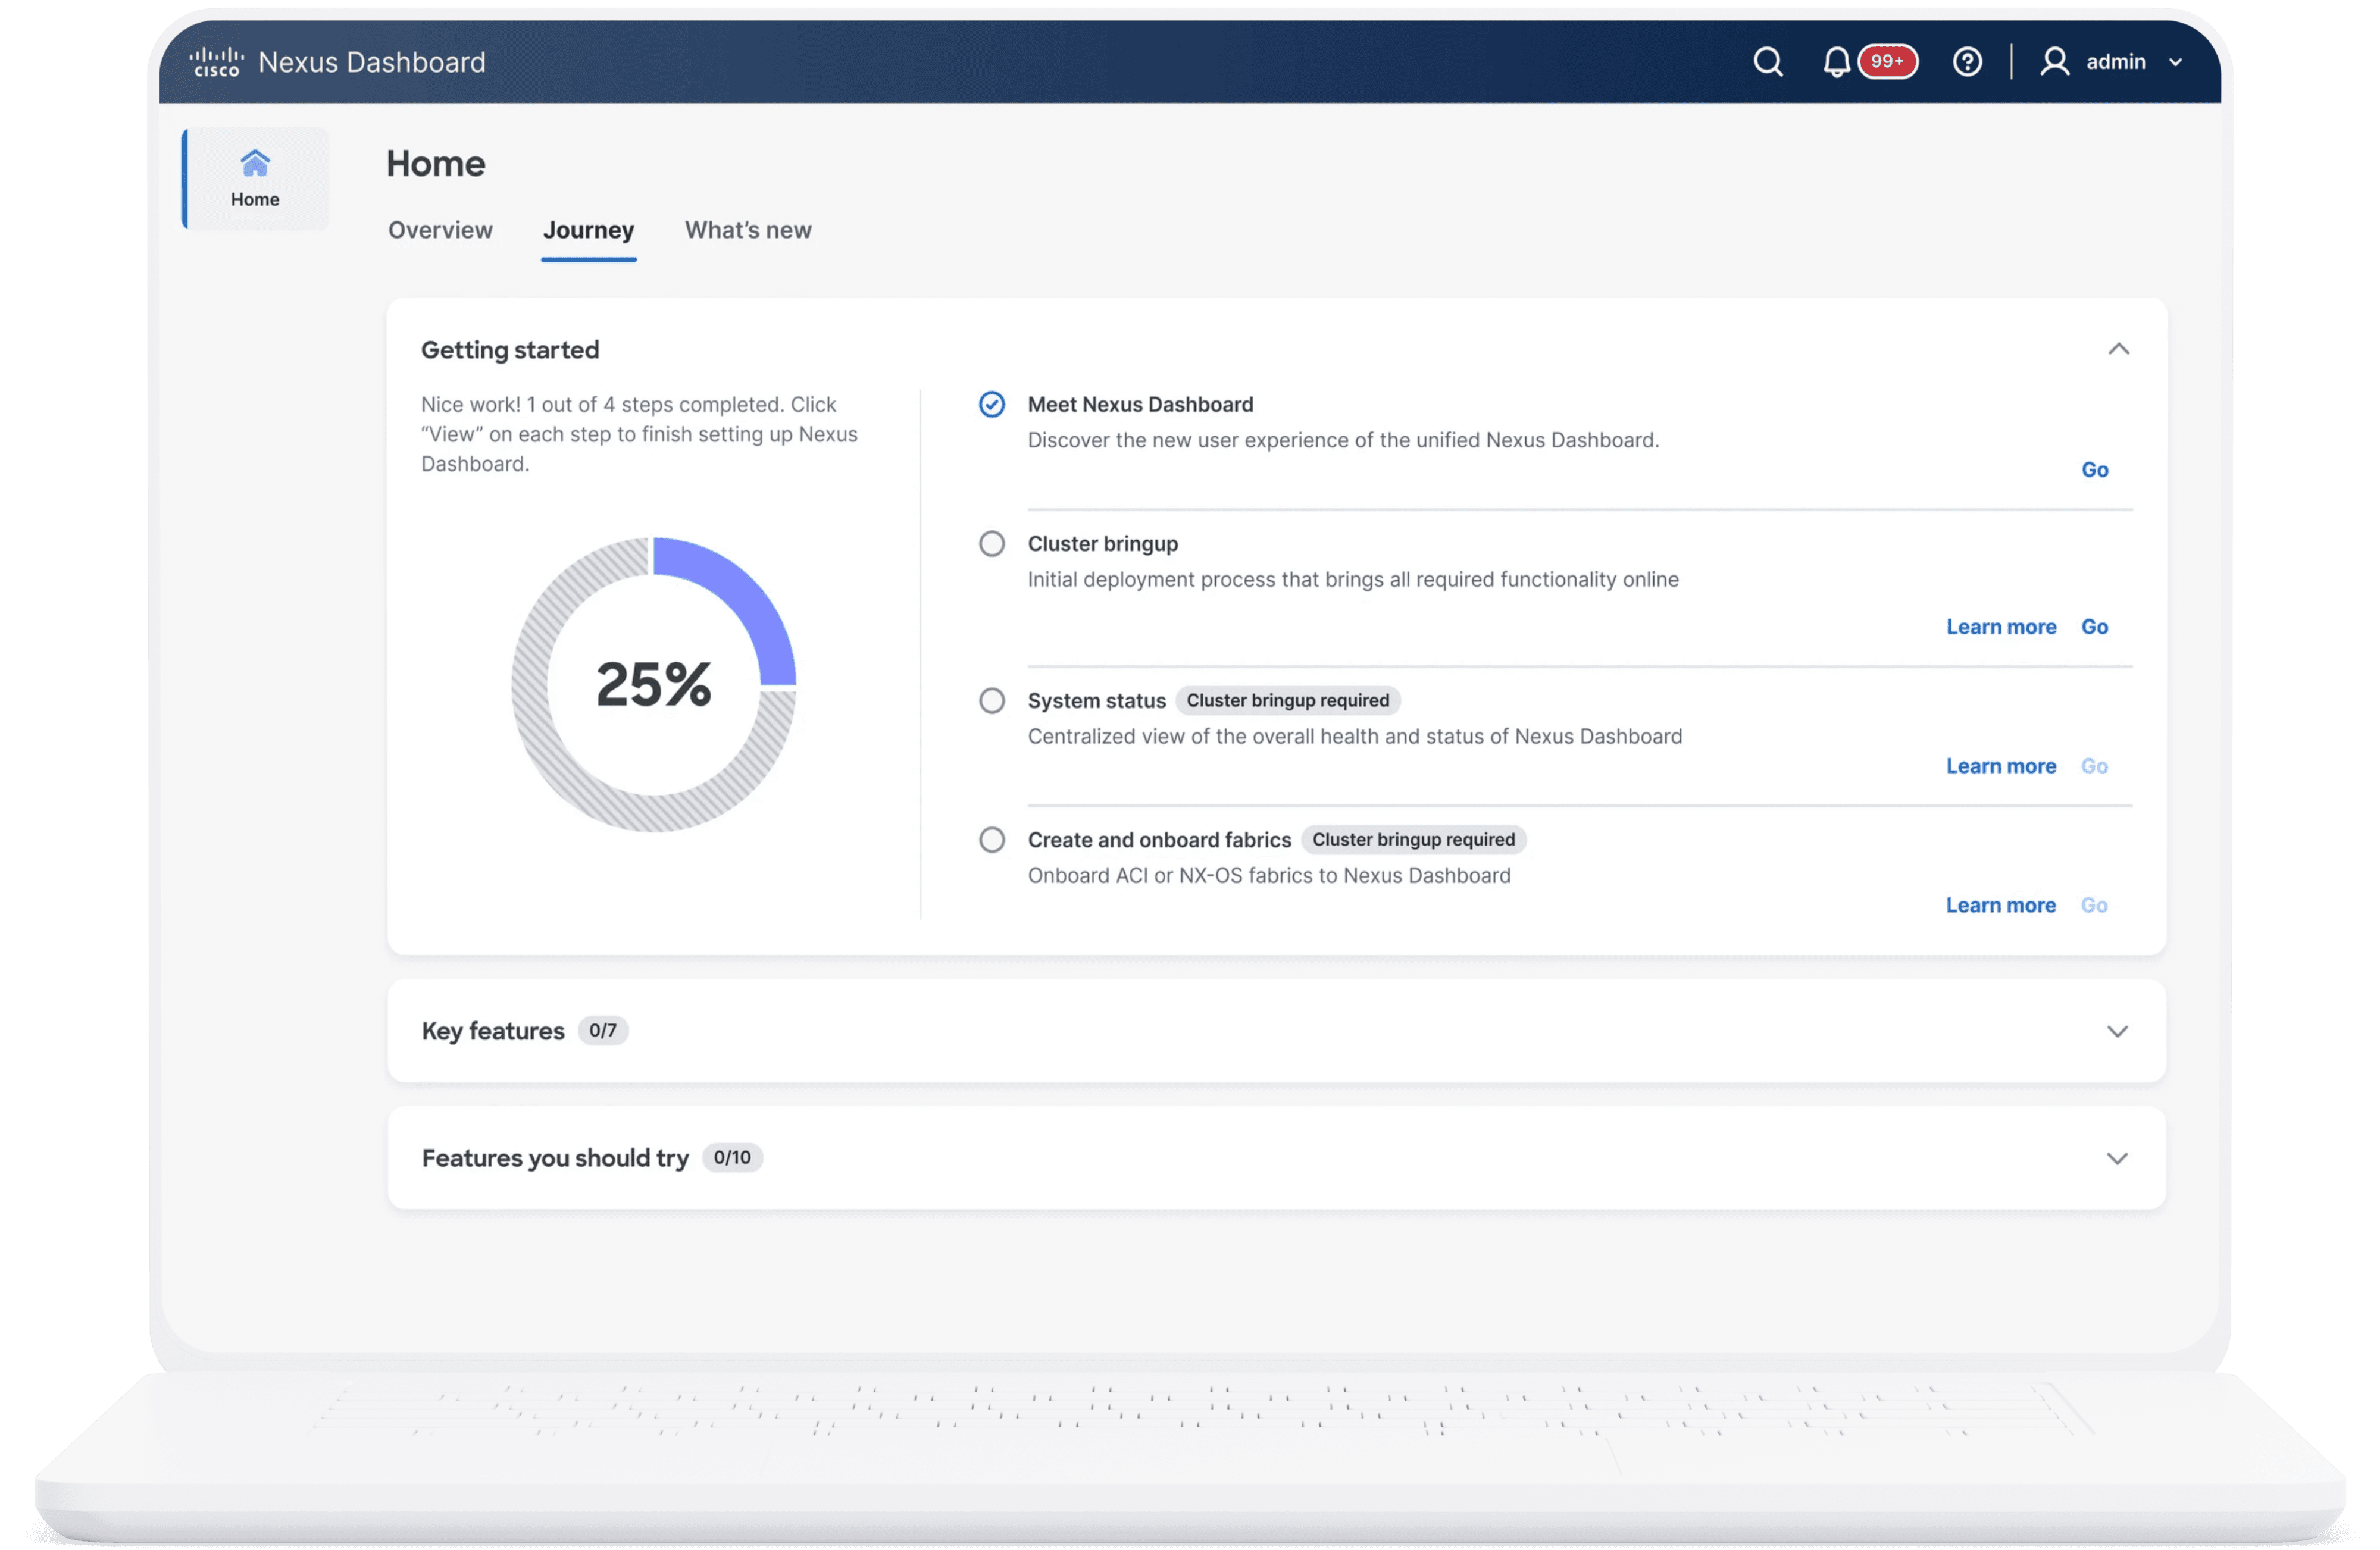Click the Key features 0/7 badge
Viewport: 2380px width, 1550px height.
(x=602, y=1030)
